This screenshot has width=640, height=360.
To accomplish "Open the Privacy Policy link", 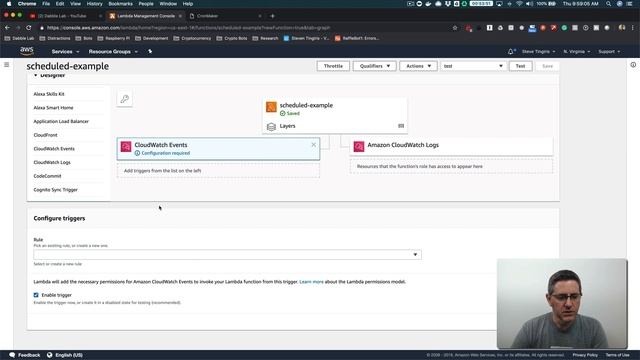I will click(585, 355).
